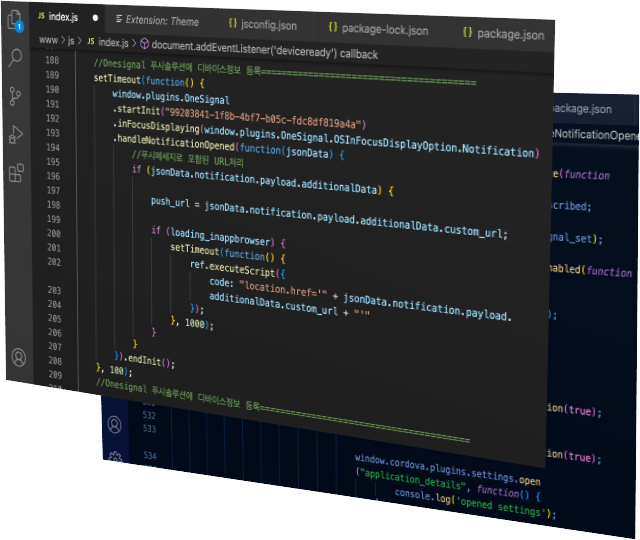Open the Search view icon

[x=15, y=57]
